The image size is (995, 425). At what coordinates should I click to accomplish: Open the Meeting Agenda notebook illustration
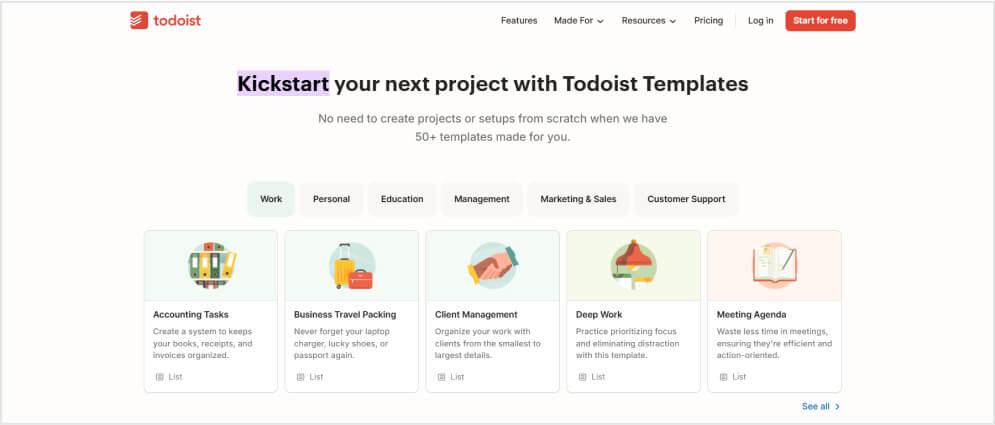tap(775, 265)
